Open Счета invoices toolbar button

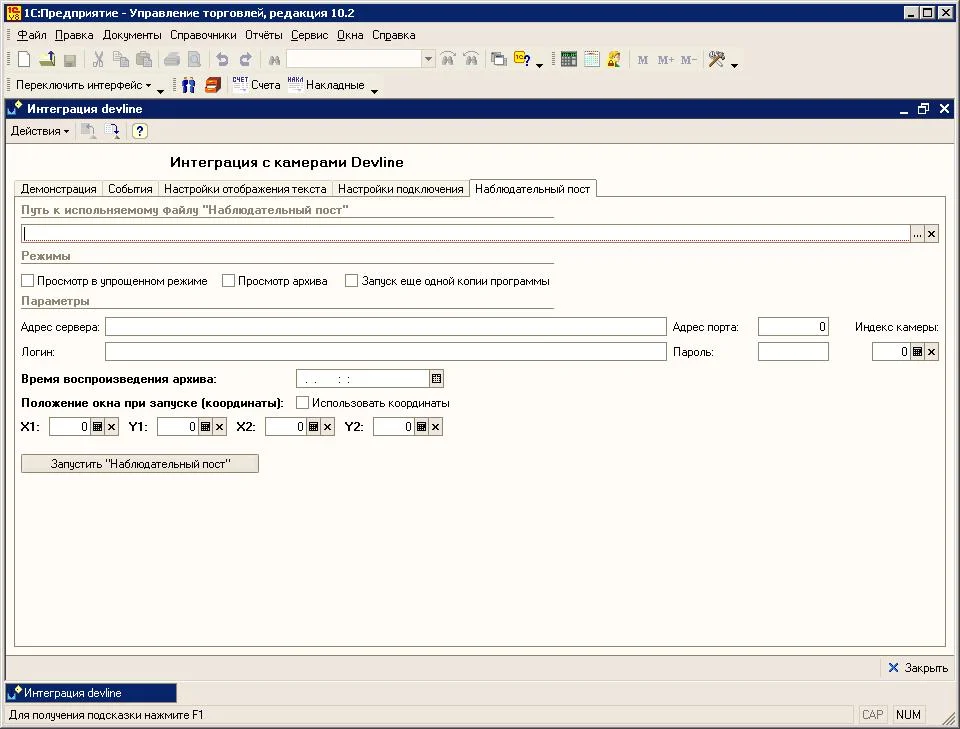click(x=257, y=85)
